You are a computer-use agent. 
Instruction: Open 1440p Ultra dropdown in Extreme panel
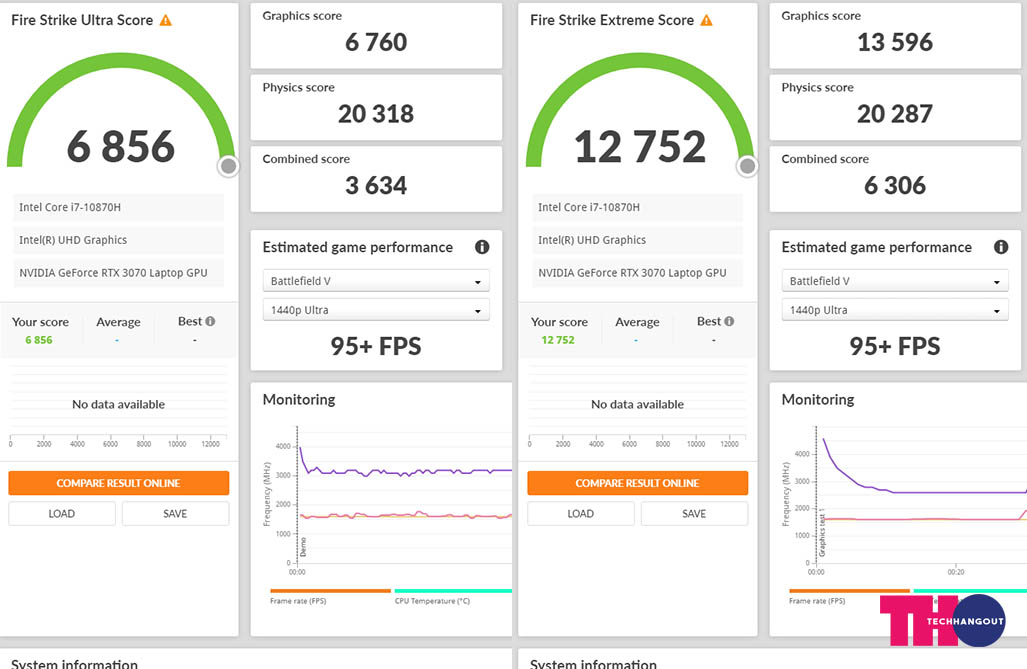coord(895,310)
